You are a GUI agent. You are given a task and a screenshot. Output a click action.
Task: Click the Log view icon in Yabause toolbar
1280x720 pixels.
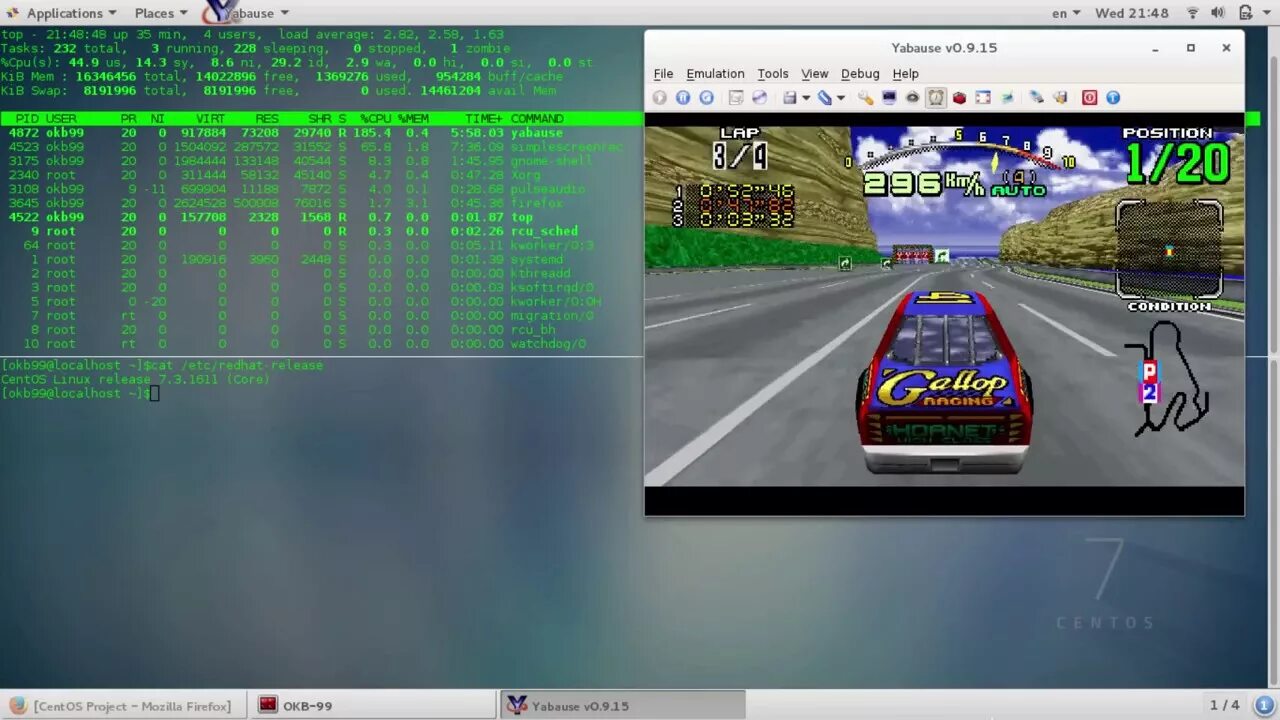coord(1006,97)
